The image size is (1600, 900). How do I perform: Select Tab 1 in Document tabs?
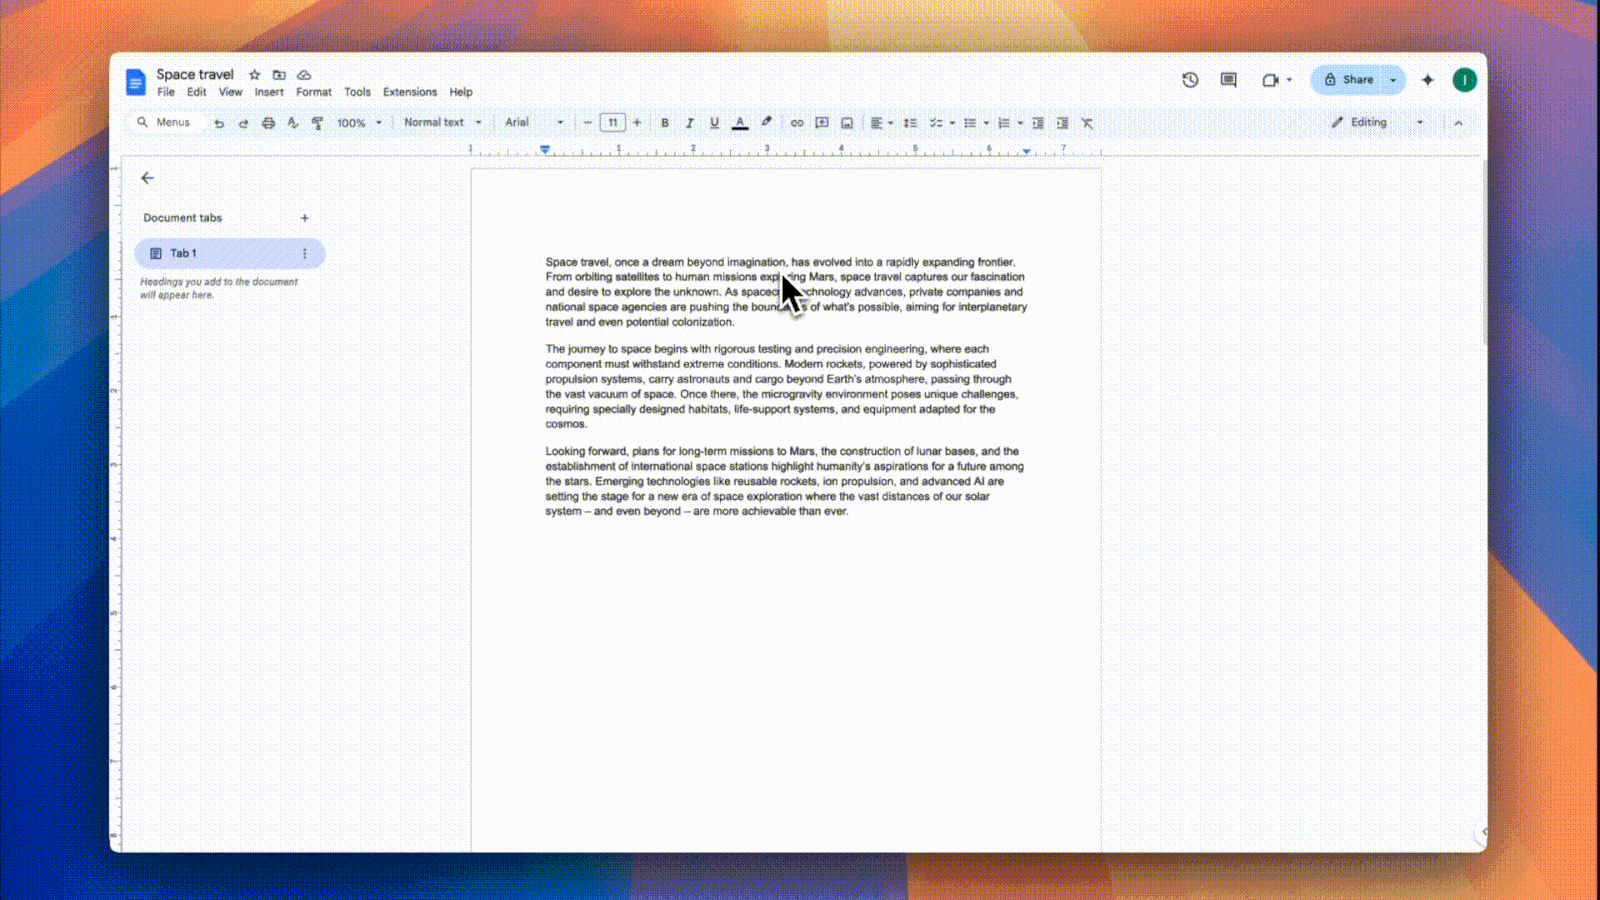pos(184,253)
